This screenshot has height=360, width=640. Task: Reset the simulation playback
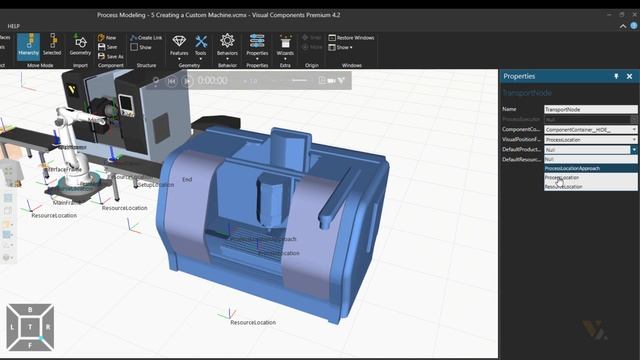tap(171, 81)
